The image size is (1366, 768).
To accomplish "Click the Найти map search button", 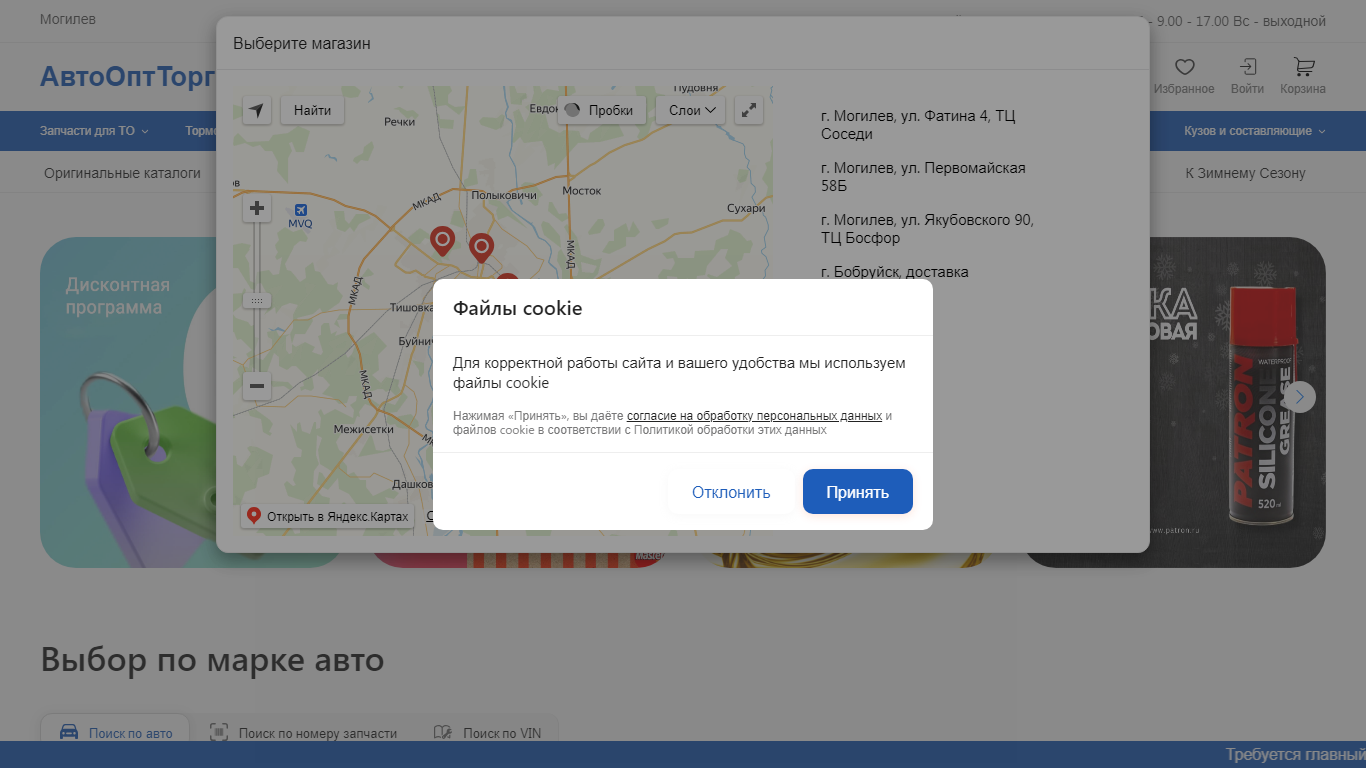I will (313, 110).
